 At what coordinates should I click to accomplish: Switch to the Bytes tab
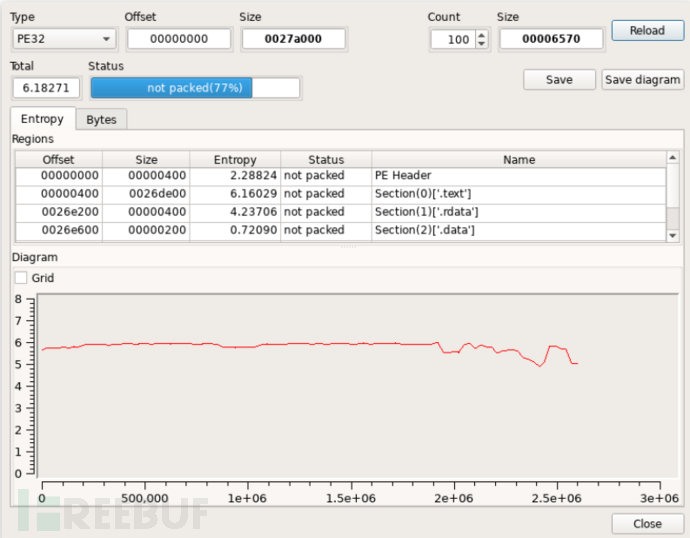click(101, 119)
